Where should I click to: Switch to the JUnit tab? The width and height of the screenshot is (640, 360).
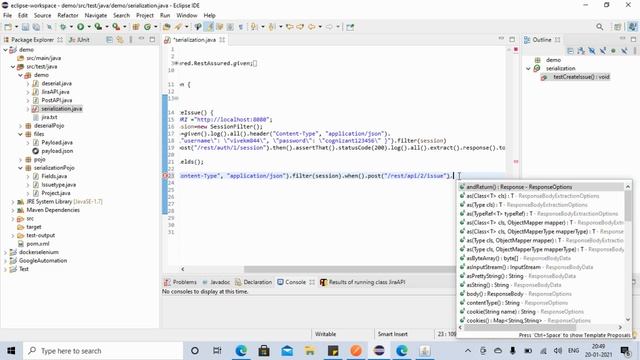[79, 40]
